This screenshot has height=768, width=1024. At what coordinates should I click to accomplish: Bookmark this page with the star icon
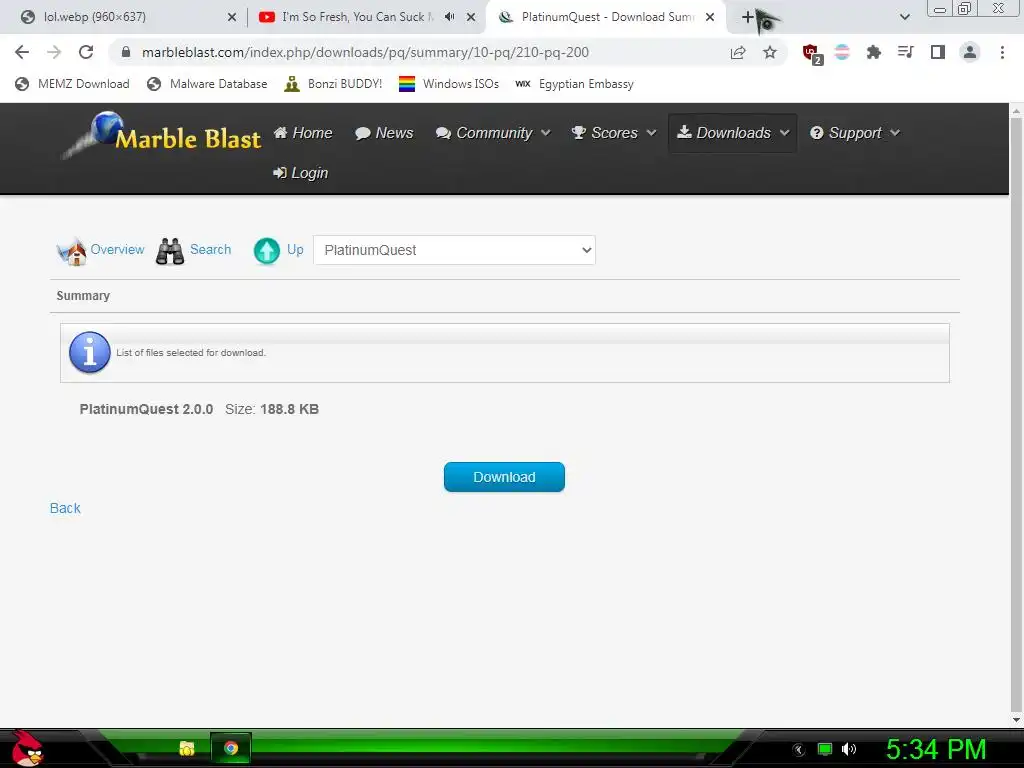pyautogui.click(x=770, y=52)
